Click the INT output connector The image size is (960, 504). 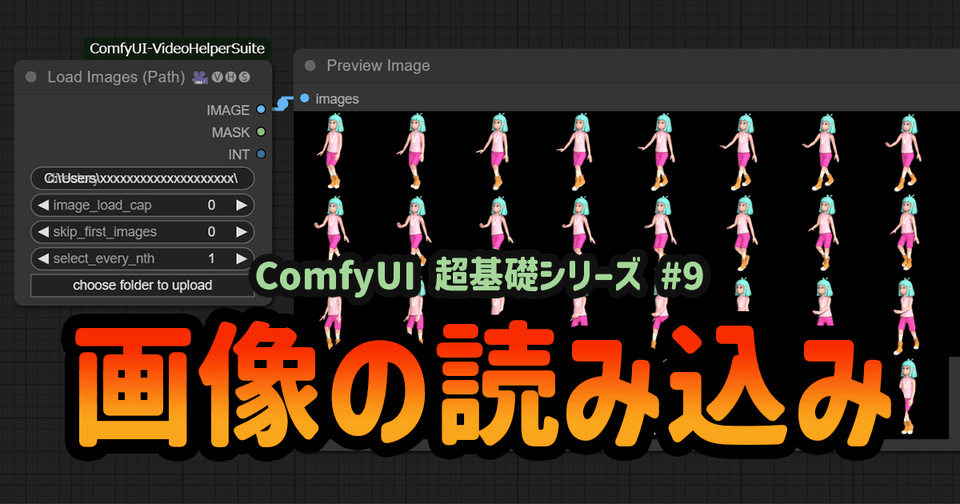(x=261, y=154)
